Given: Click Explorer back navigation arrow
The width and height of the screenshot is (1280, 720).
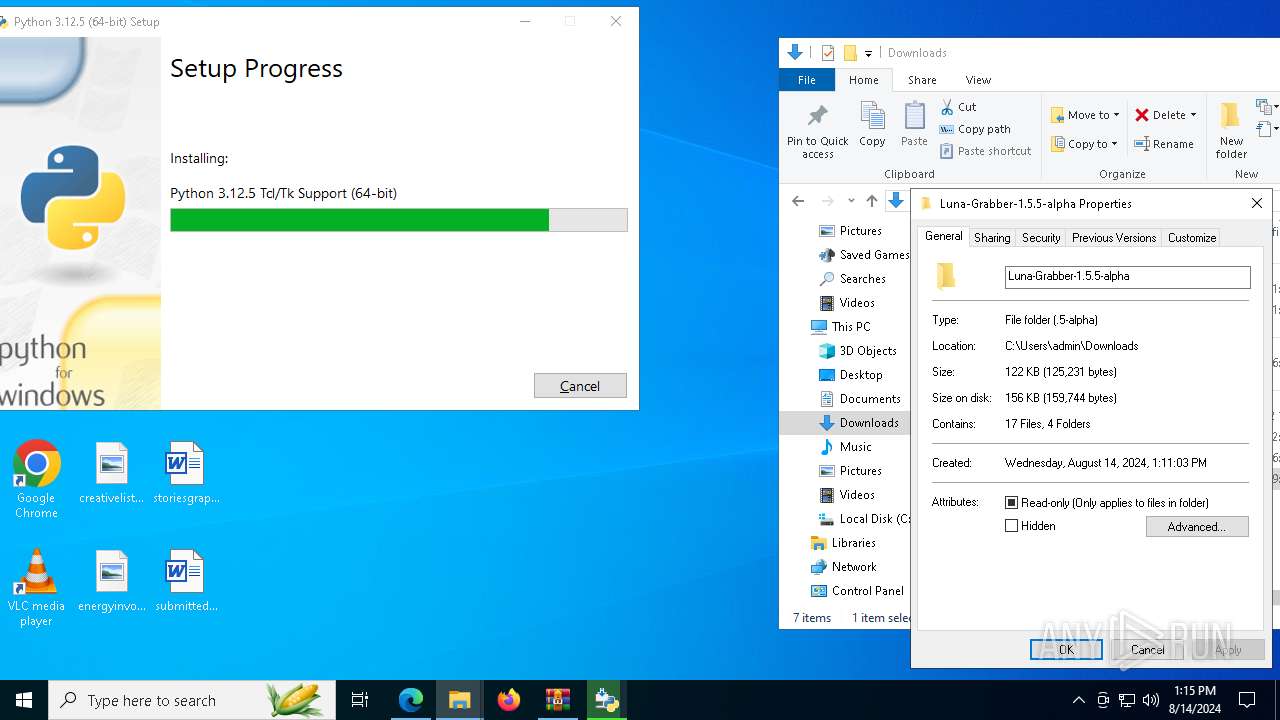Looking at the screenshot, I should [798, 201].
